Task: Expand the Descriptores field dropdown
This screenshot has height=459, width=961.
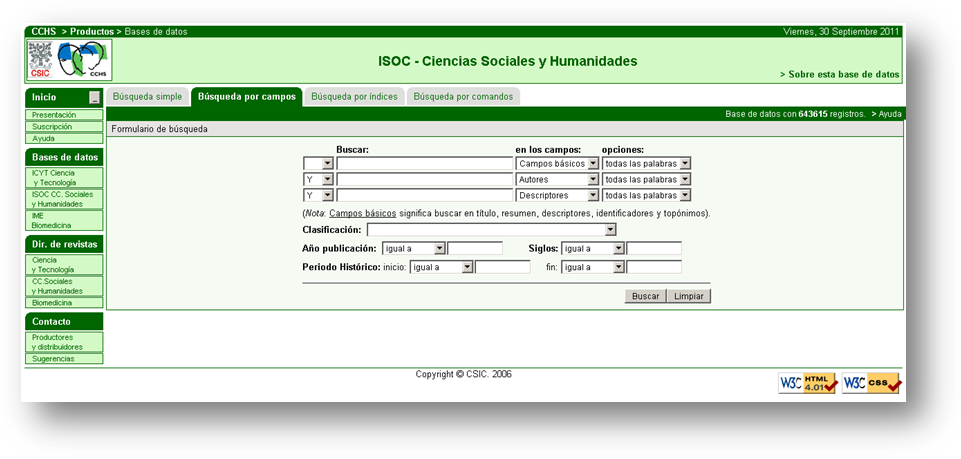Action: pyautogui.click(x=557, y=195)
